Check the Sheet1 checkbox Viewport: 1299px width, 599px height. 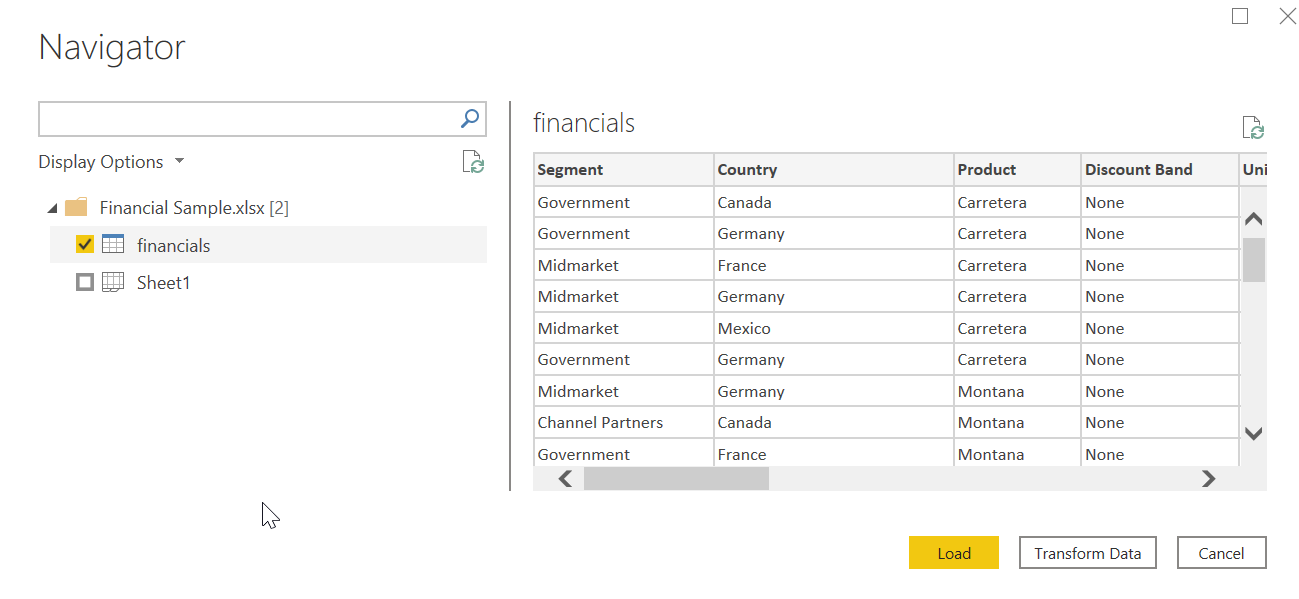pos(85,283)
